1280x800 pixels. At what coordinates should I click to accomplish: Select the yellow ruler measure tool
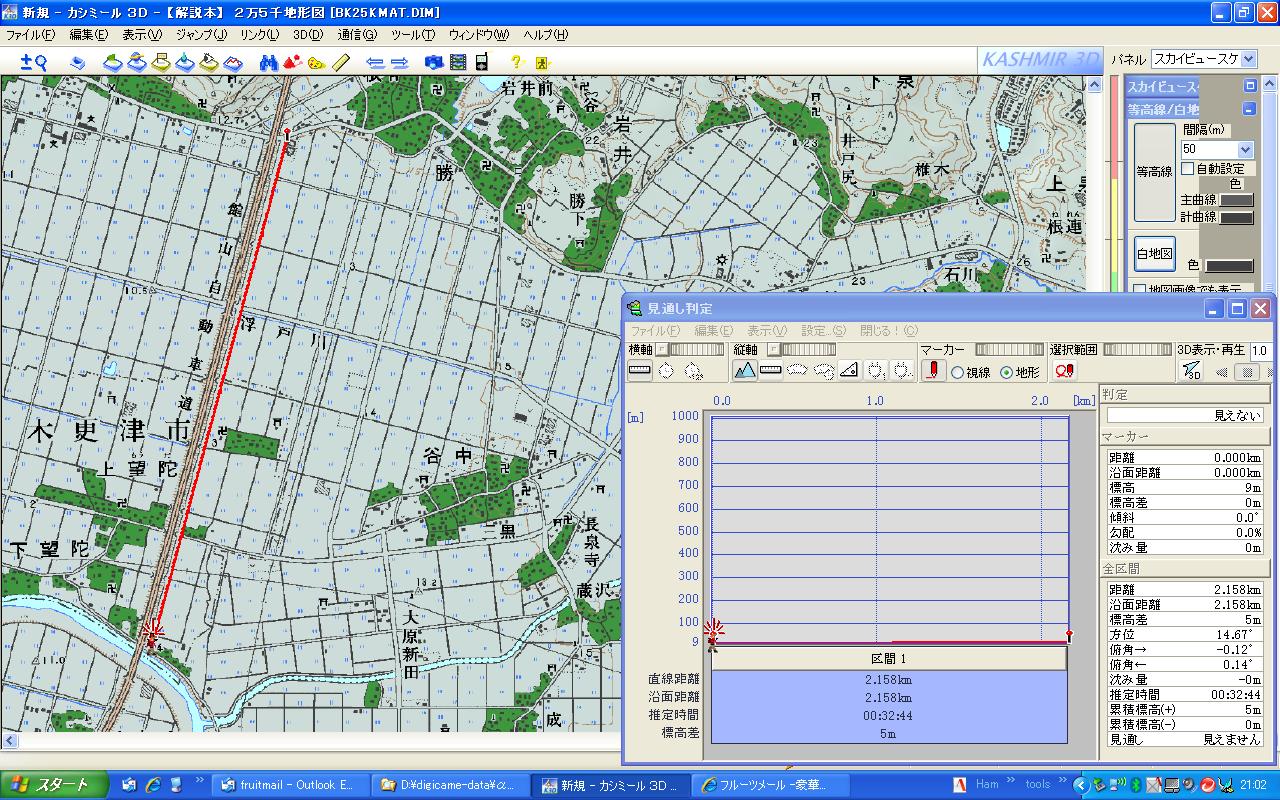[x=341, y=62]
